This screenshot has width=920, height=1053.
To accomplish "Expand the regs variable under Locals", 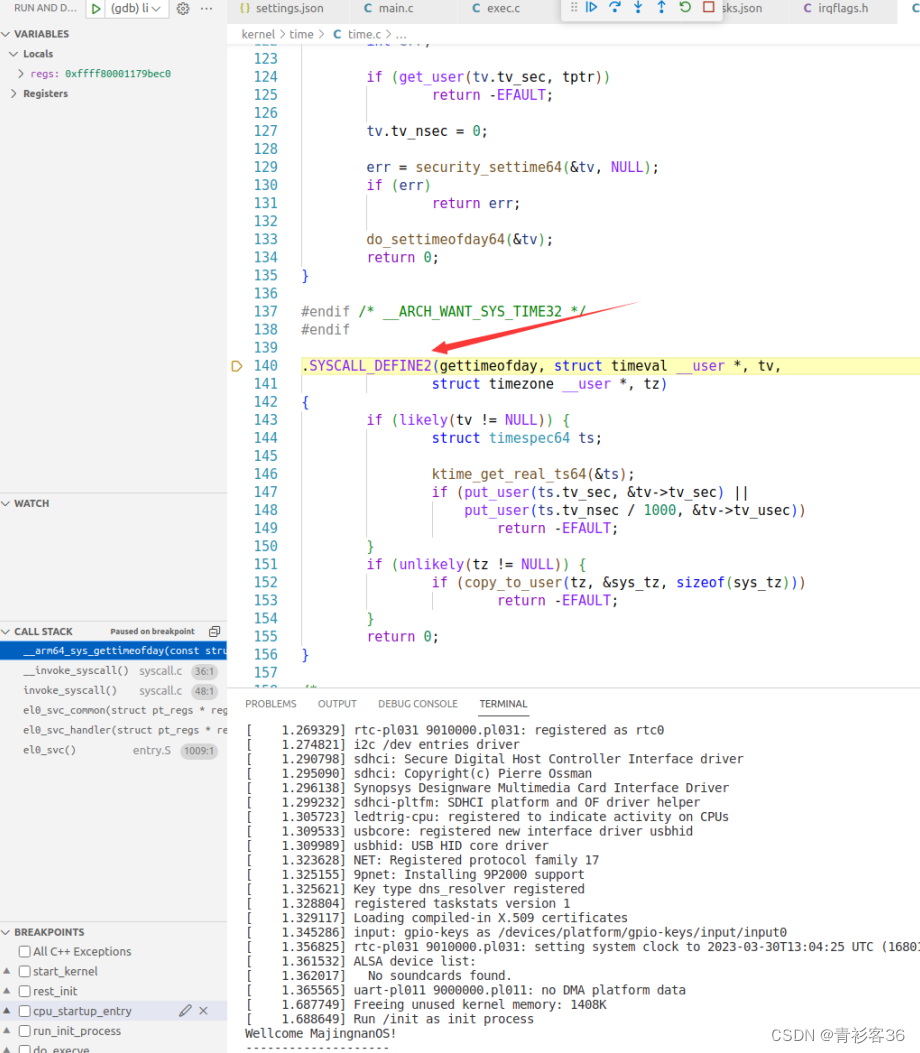I will coord(20,73).
